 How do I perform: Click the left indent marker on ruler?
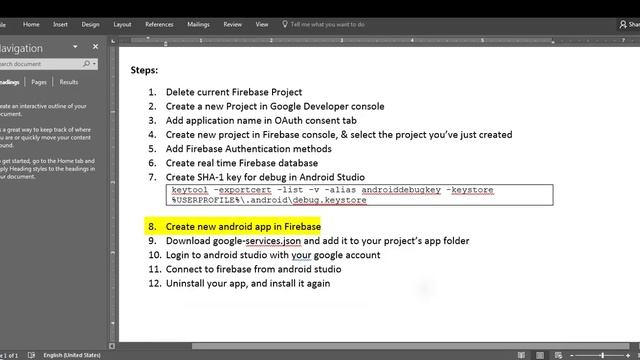pyautogui.click(x=165, y=43)
